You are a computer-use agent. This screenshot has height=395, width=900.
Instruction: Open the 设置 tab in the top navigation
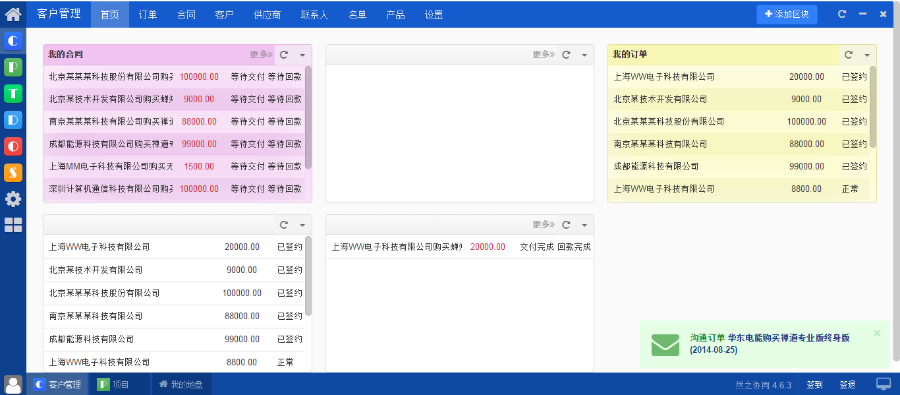(x=433, y=14)
